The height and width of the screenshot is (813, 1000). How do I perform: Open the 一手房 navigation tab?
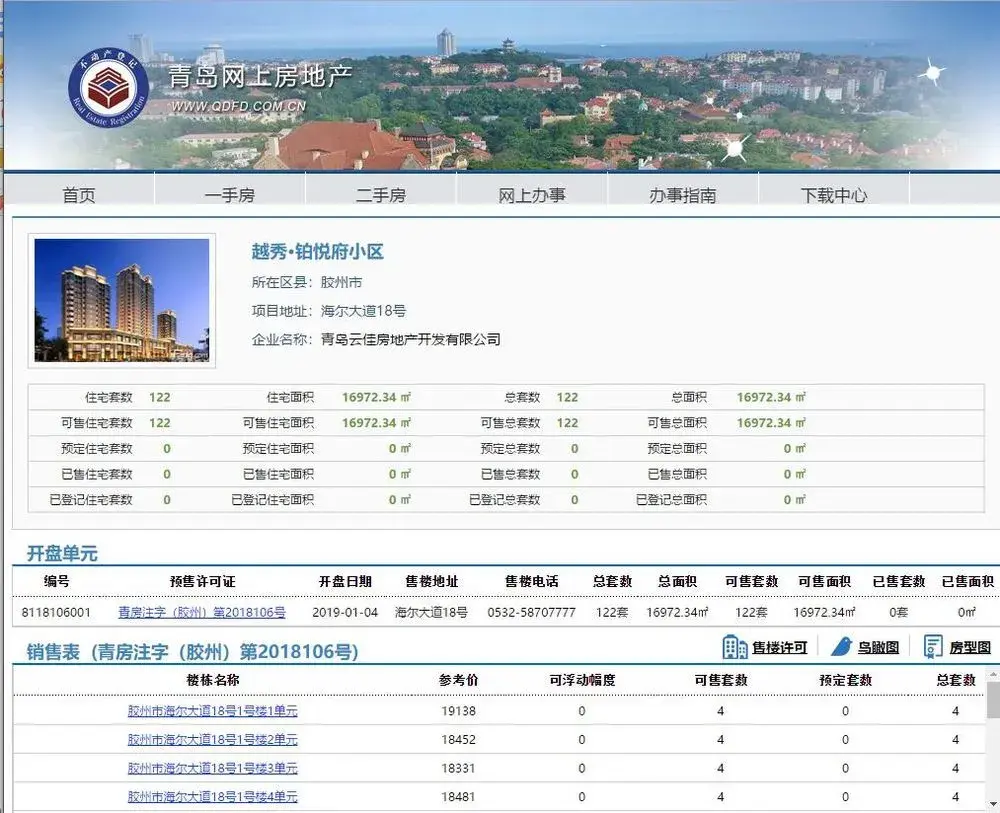[230, 194]
